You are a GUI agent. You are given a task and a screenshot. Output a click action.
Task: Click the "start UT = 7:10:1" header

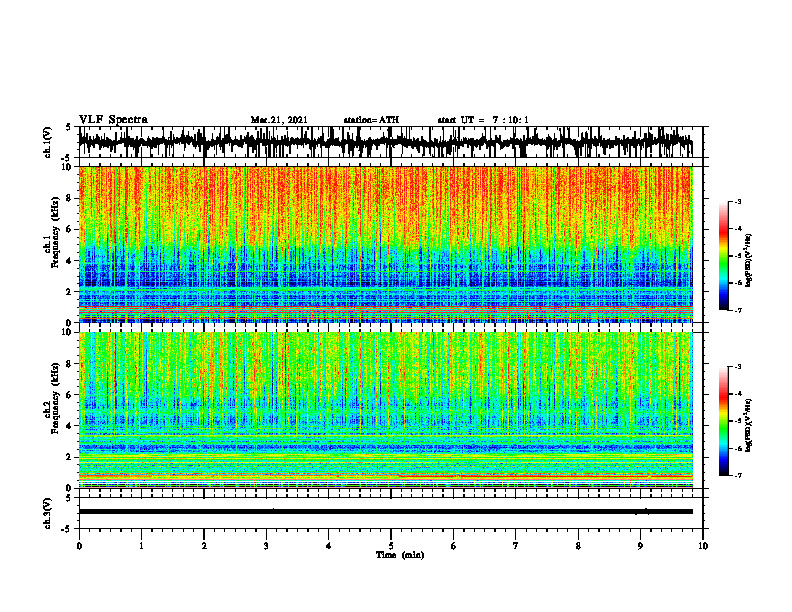(483, 120)
